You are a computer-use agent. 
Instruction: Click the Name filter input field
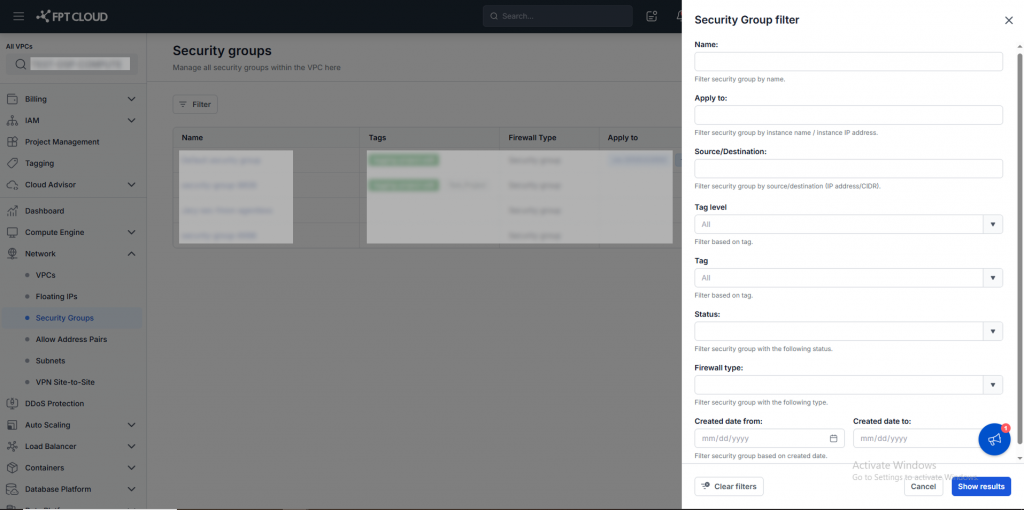848,62
